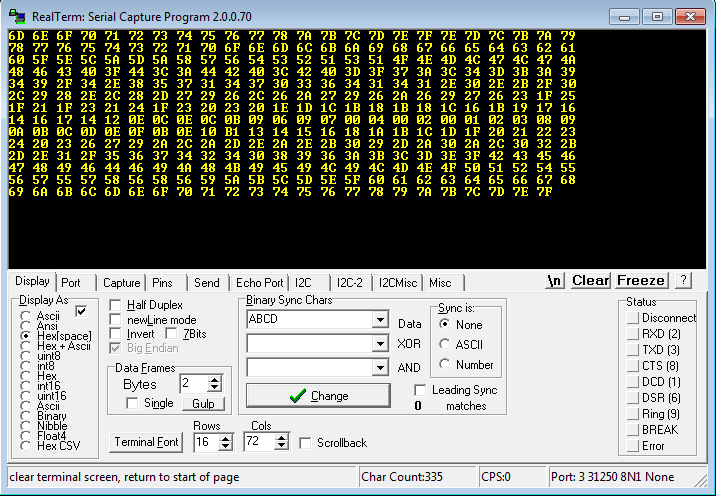Screen dimensions: 723x500
Task: Click into the Cols value field
Action: tap(264, 442)
